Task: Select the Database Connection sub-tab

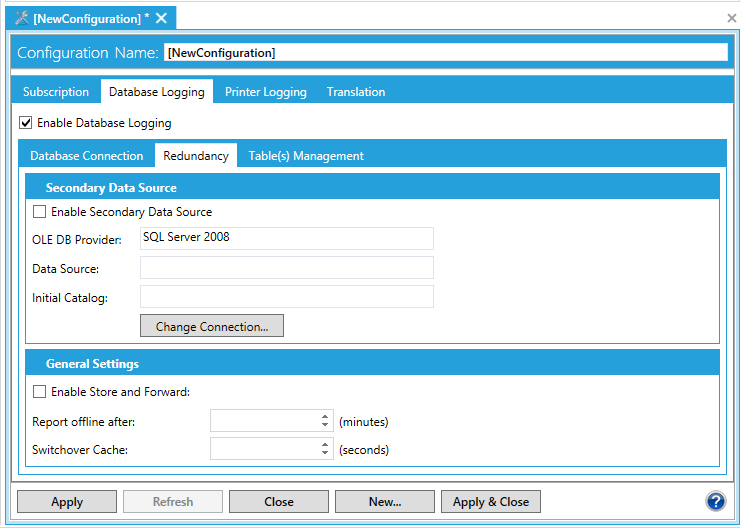Action: coord(87,156)
